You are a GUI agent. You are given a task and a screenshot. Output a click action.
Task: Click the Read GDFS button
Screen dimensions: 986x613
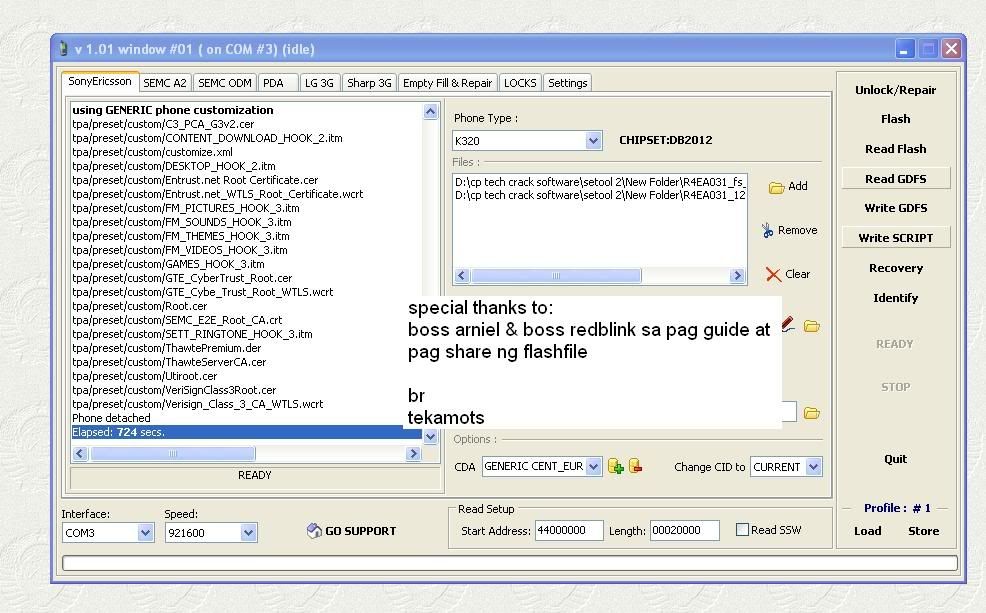point(895,179)
